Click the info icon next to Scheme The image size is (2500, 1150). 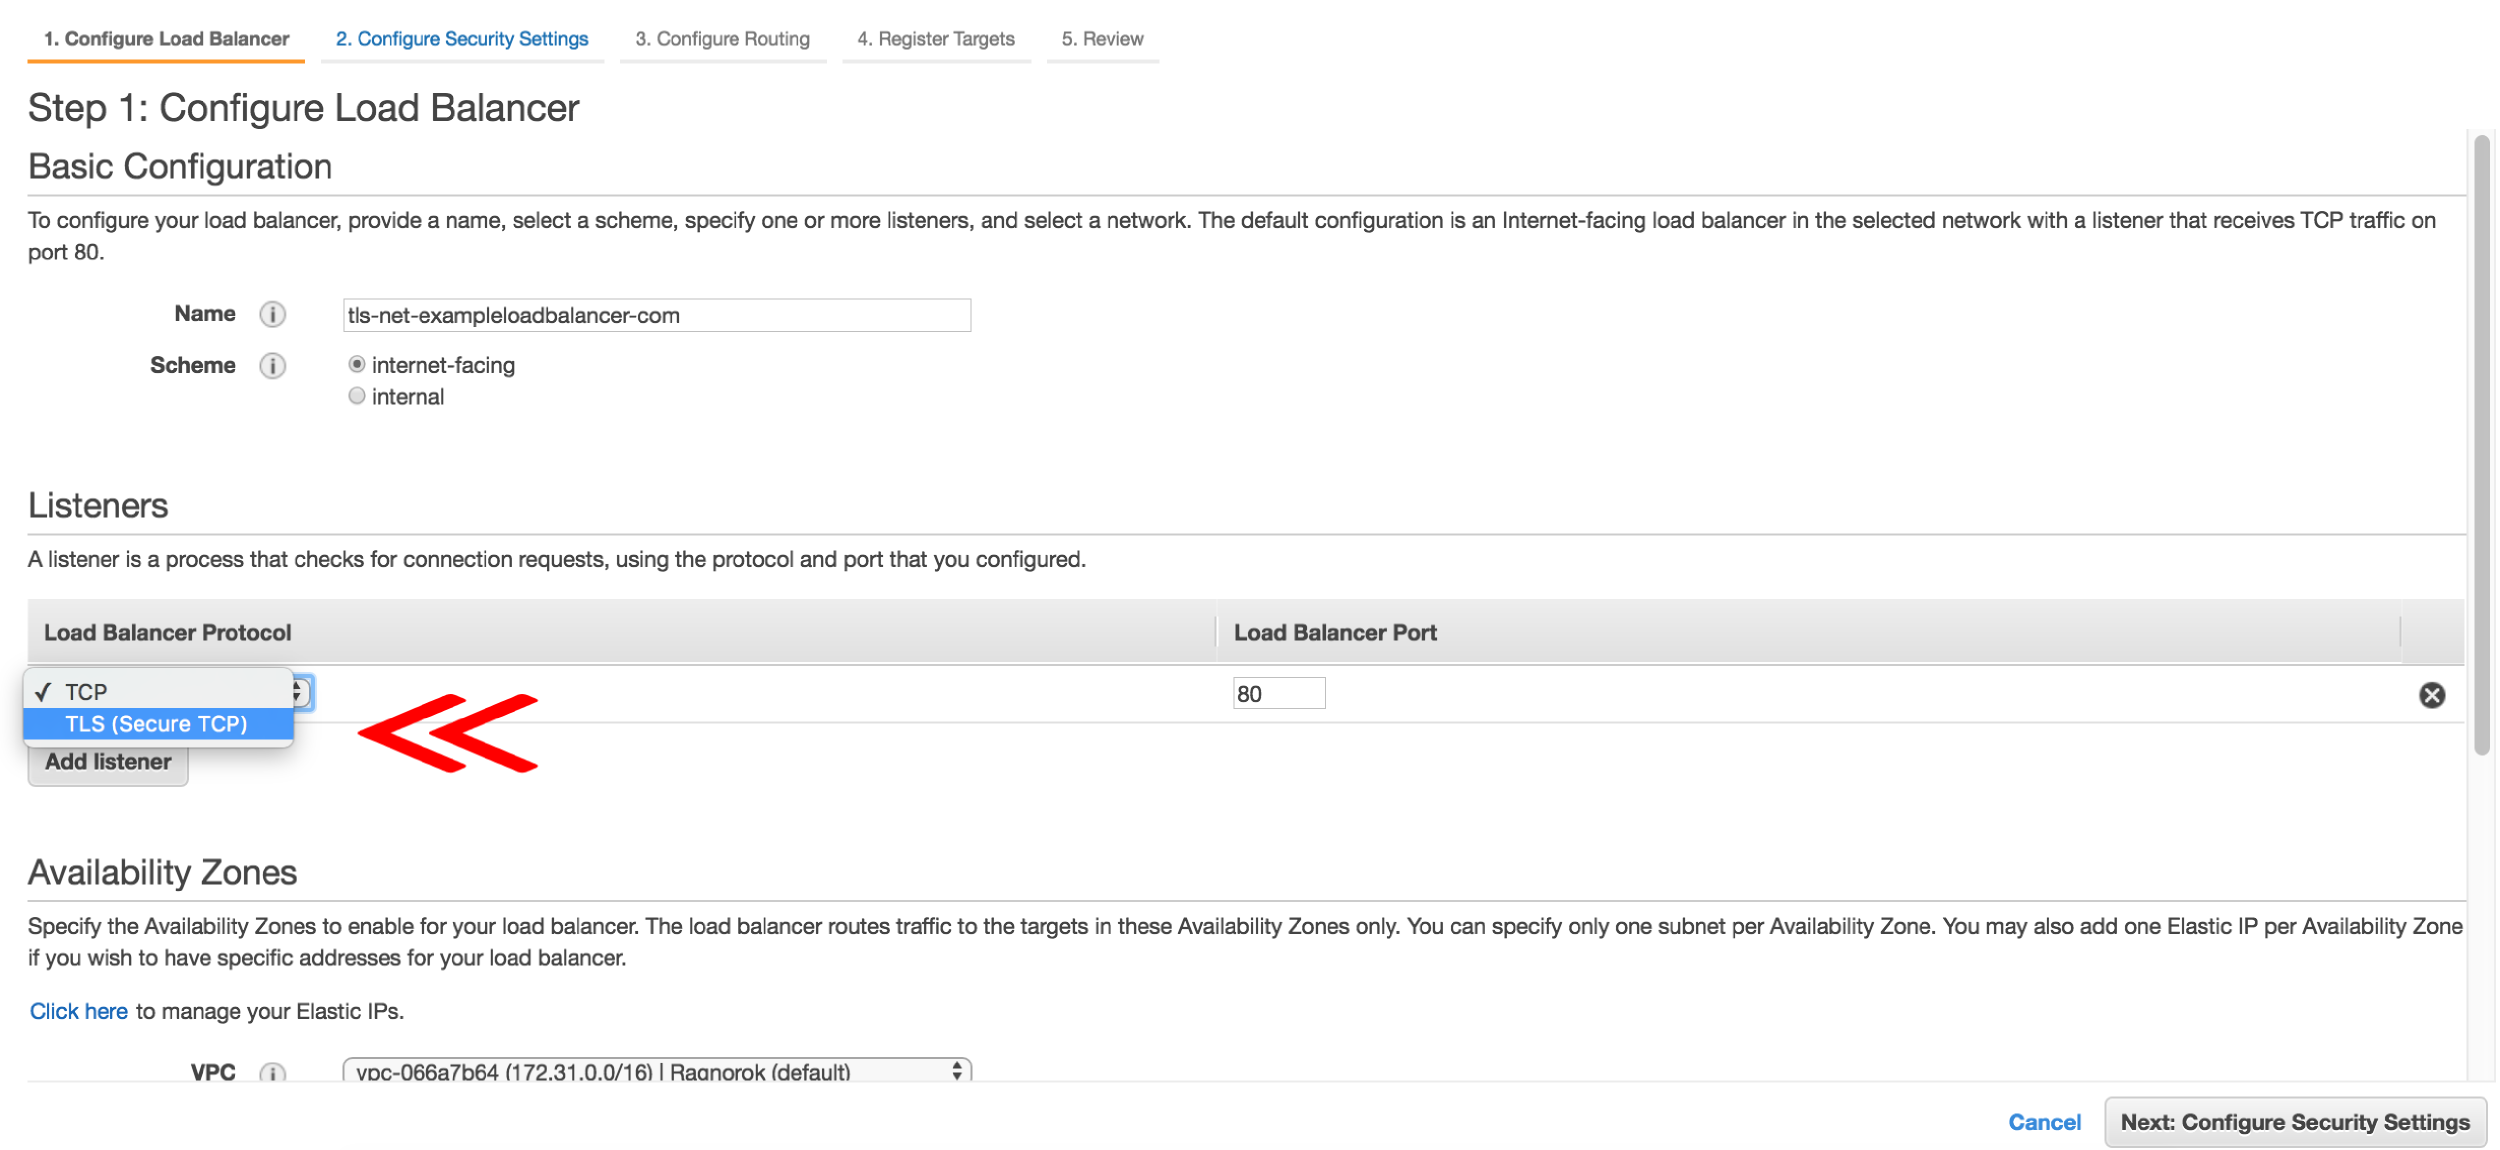point(272,366)
